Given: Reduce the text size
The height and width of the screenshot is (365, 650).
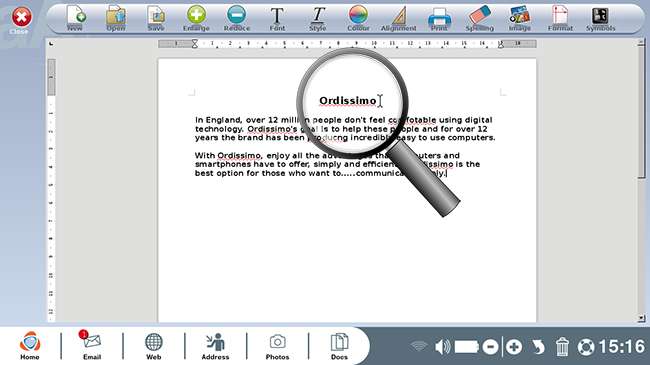Looking at the screenshot, I should coord(237,19).
